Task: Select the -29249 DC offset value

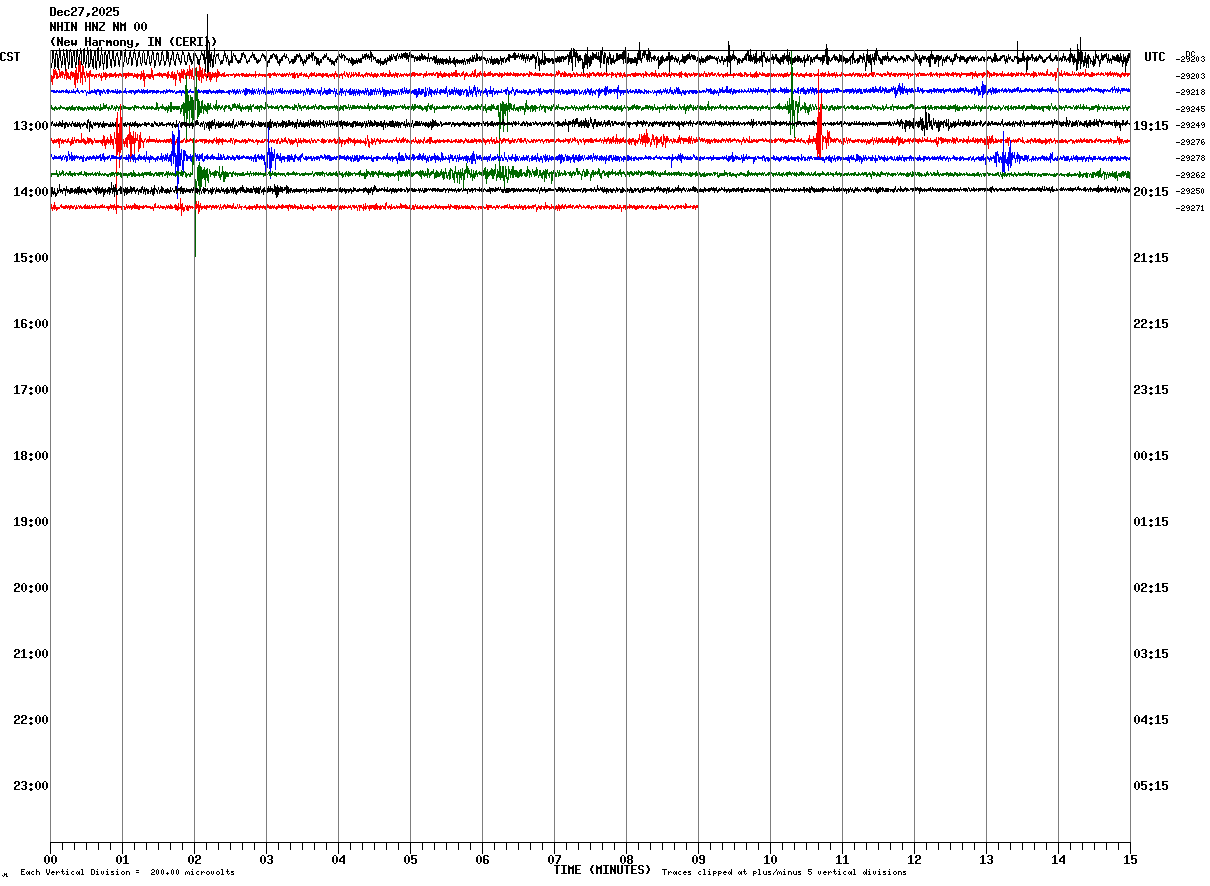Action: [x=1191, y=125]
